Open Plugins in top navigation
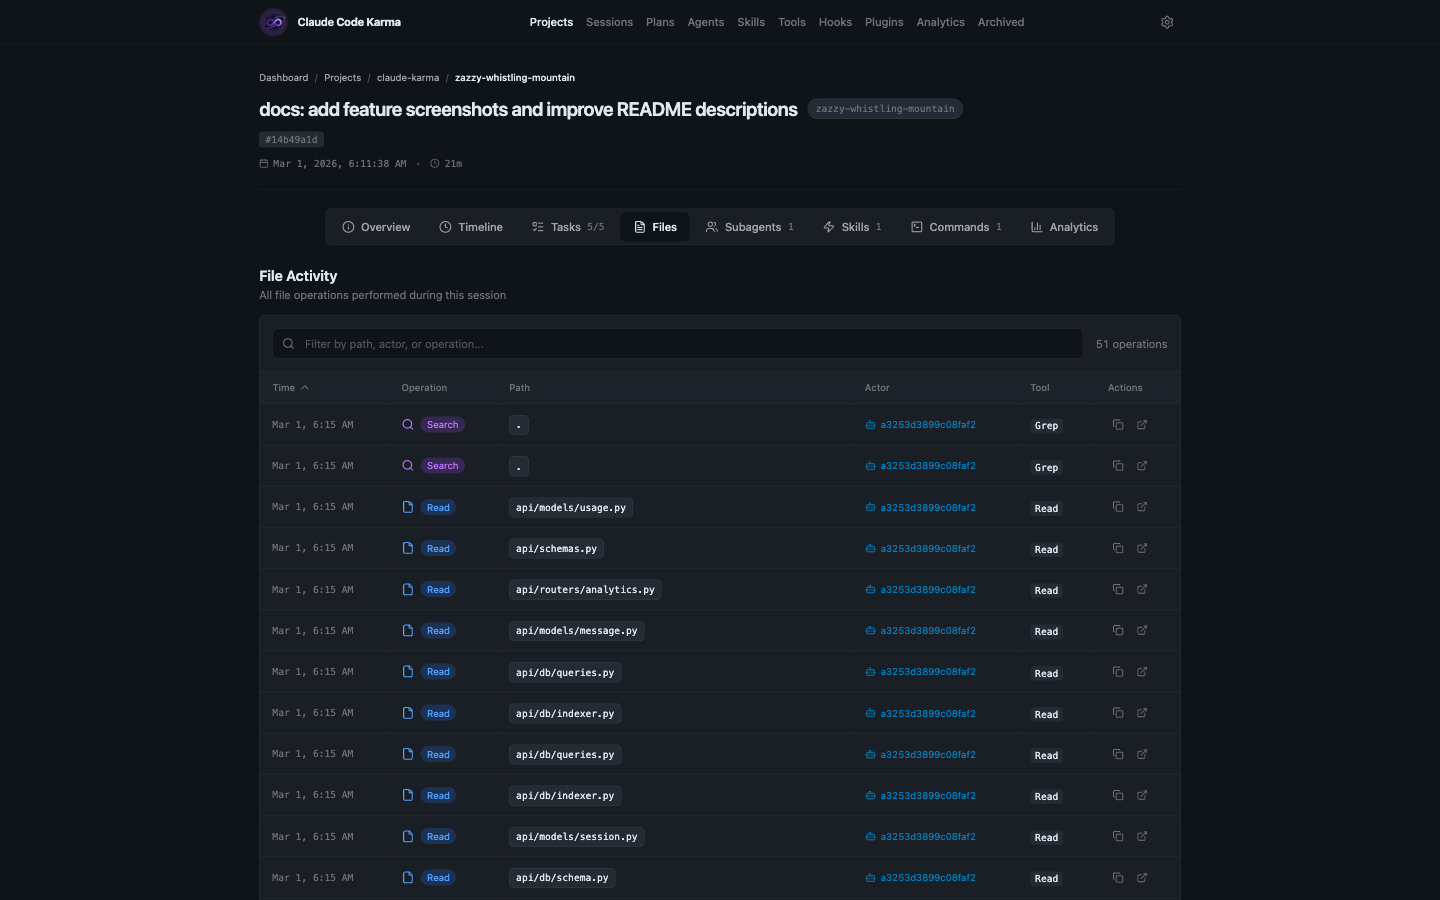Image resolution: width=1440 pixels, height=900 pixels. 884,22
